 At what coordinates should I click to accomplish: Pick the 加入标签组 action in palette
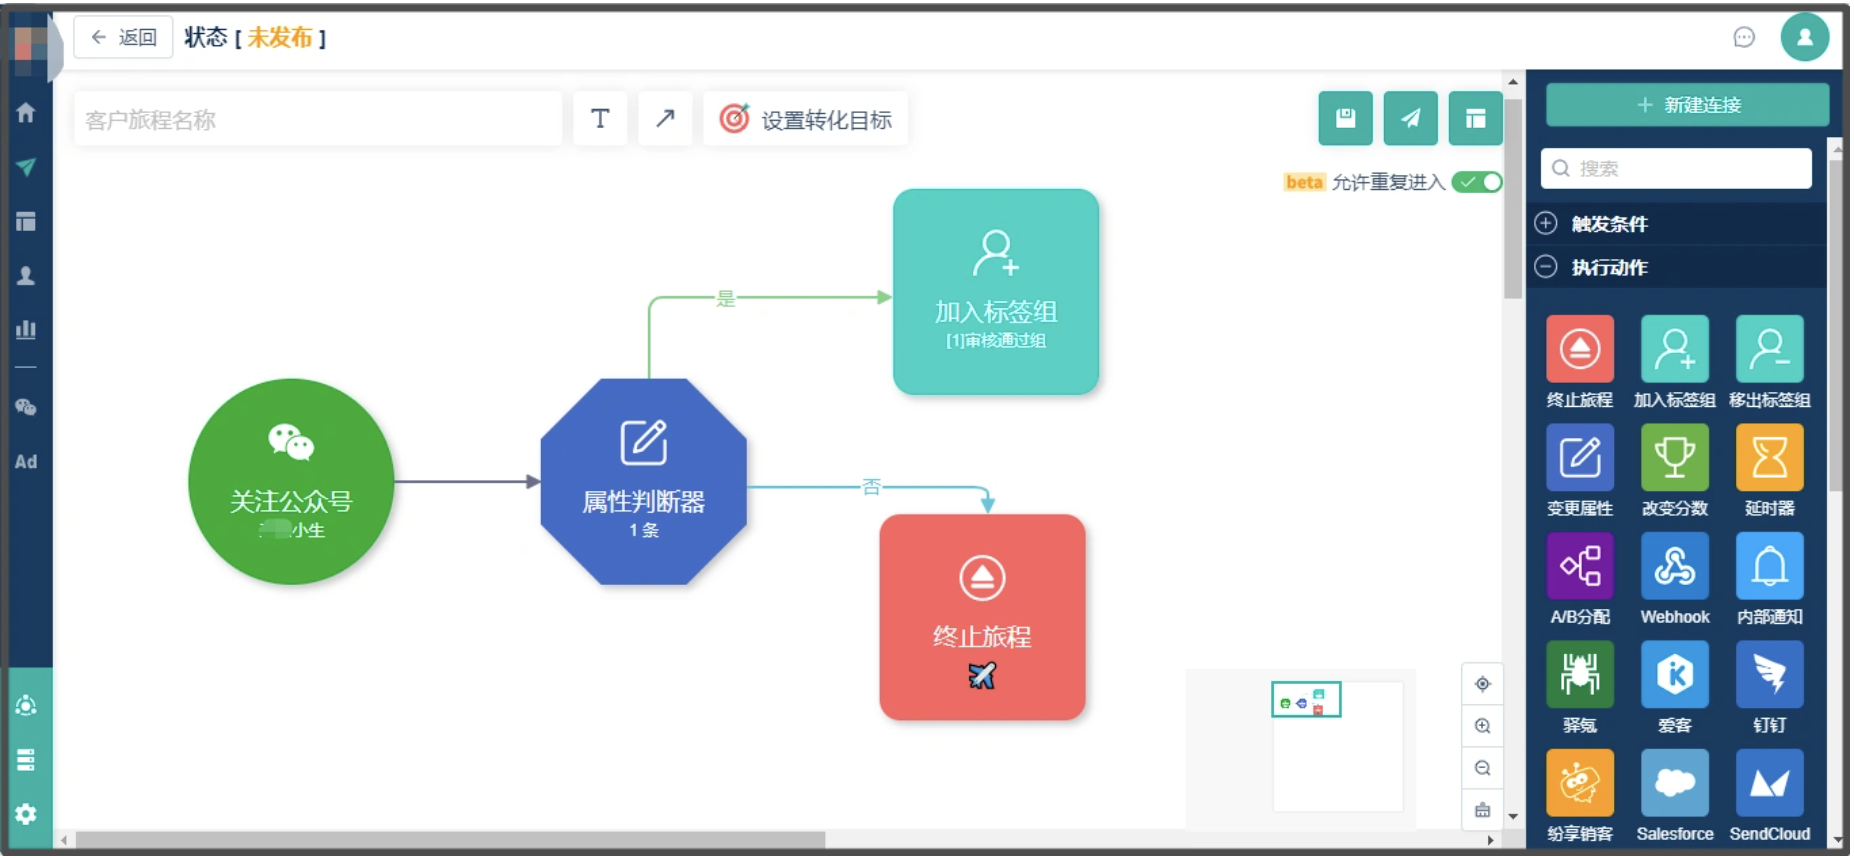pyautogui.click(x=1675, y=349)
